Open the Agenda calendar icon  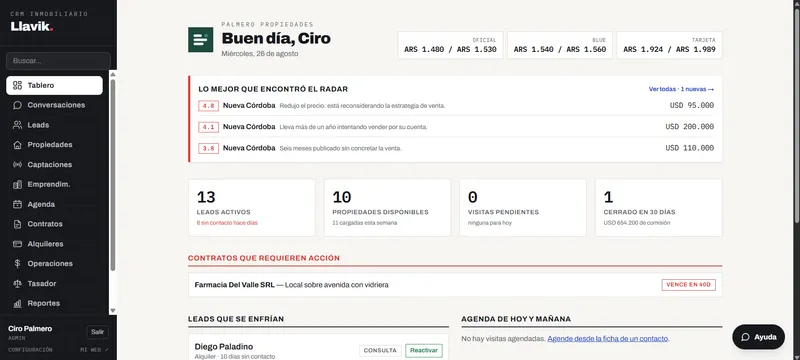17,204
